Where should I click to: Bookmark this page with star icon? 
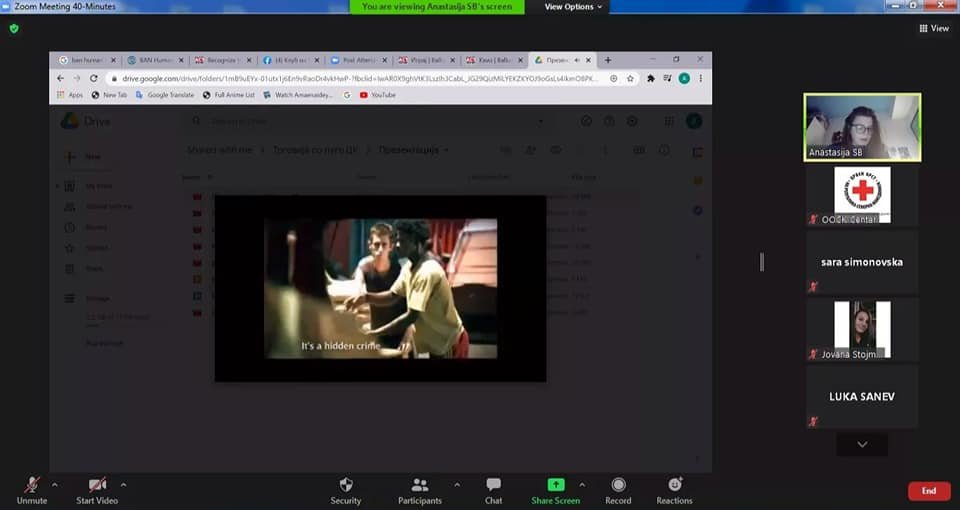[630, 78]
